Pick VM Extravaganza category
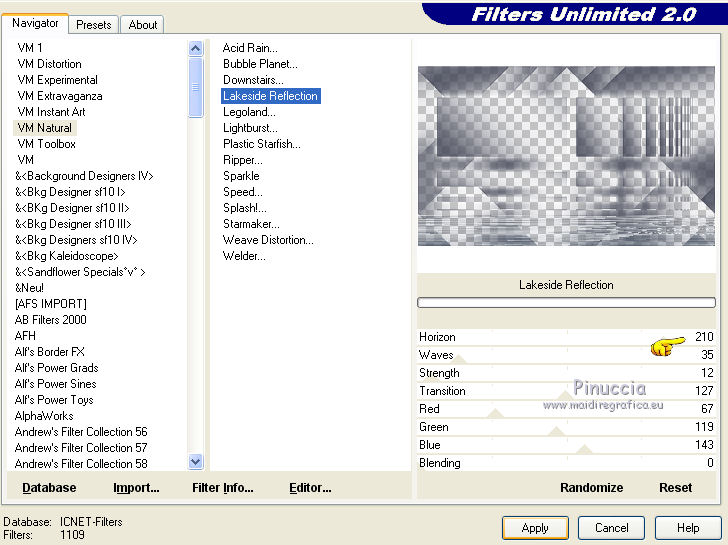 tap(60, 96)
